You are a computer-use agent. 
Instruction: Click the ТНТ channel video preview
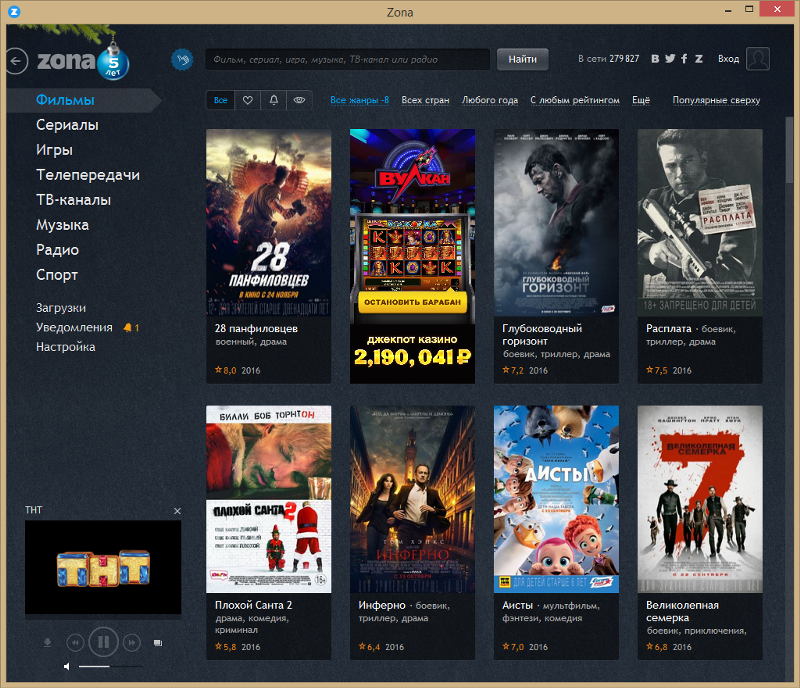coord(103,567)
